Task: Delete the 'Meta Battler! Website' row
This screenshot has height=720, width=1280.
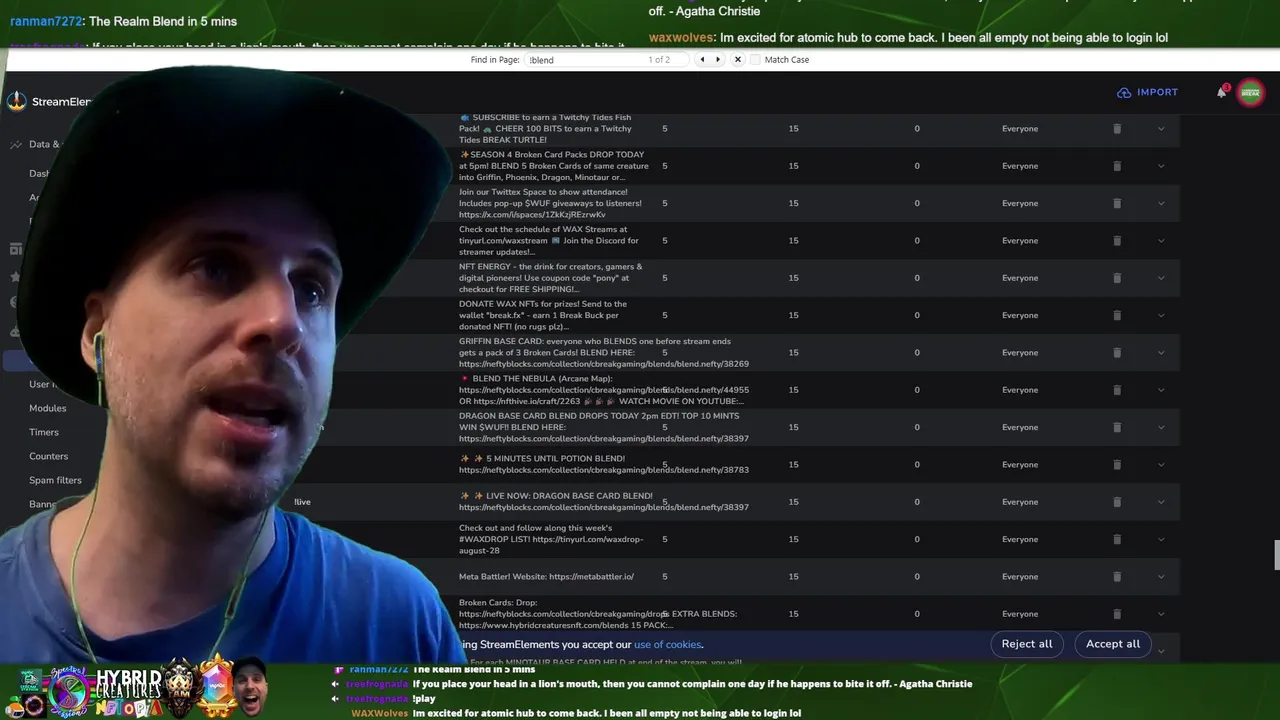Action: (1117, 577)
